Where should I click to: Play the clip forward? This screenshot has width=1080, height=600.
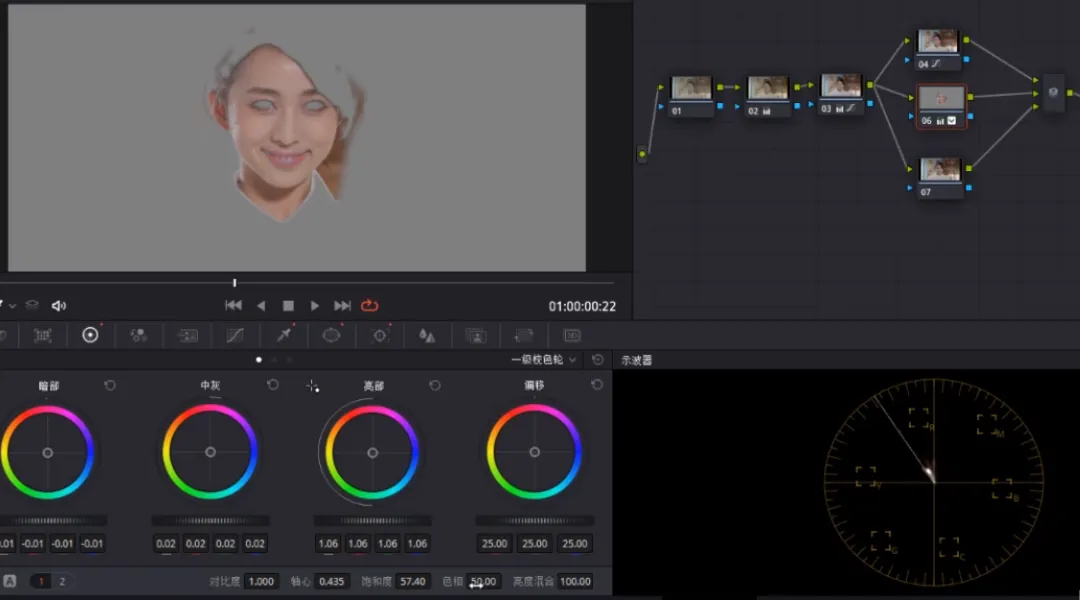tap(315, 305)
